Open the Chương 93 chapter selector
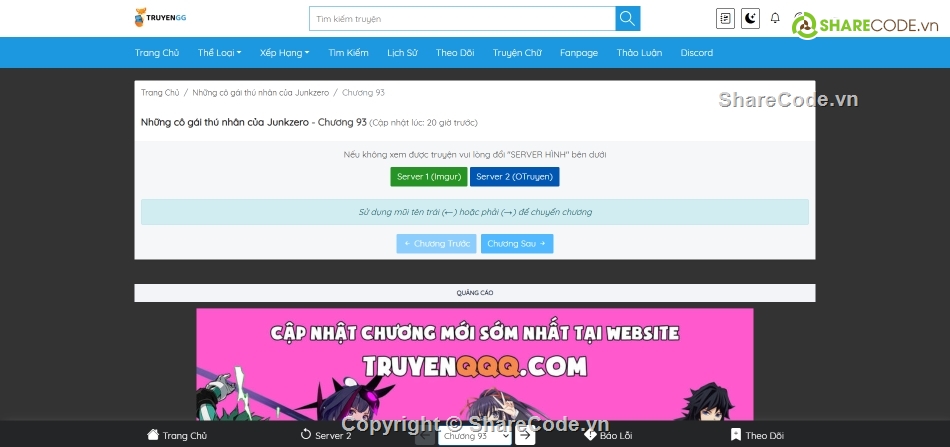Image resolution: width=950 pixels, height=447 pixels. pos(474,436)
